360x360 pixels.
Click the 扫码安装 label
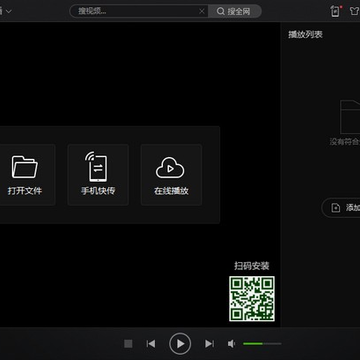tap(252, 266)
